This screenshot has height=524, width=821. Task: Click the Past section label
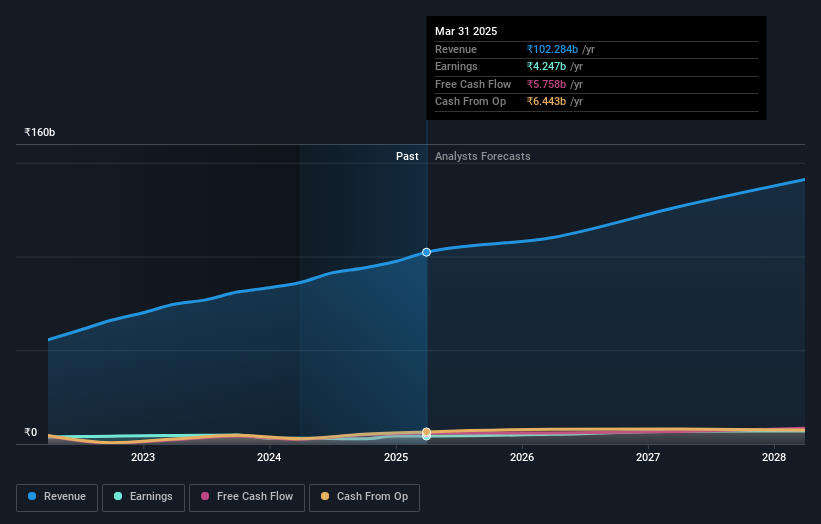407,157
